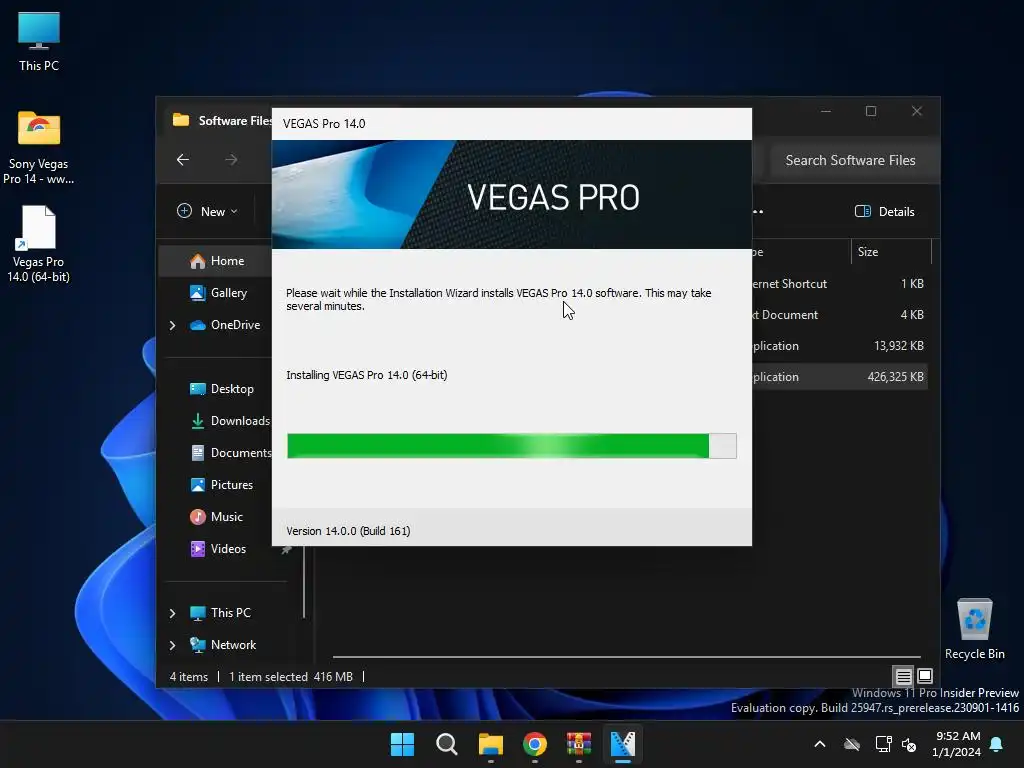Expand the Network tree node
The width and height of the screenshot is (1024, 768).
click(172, 645)
